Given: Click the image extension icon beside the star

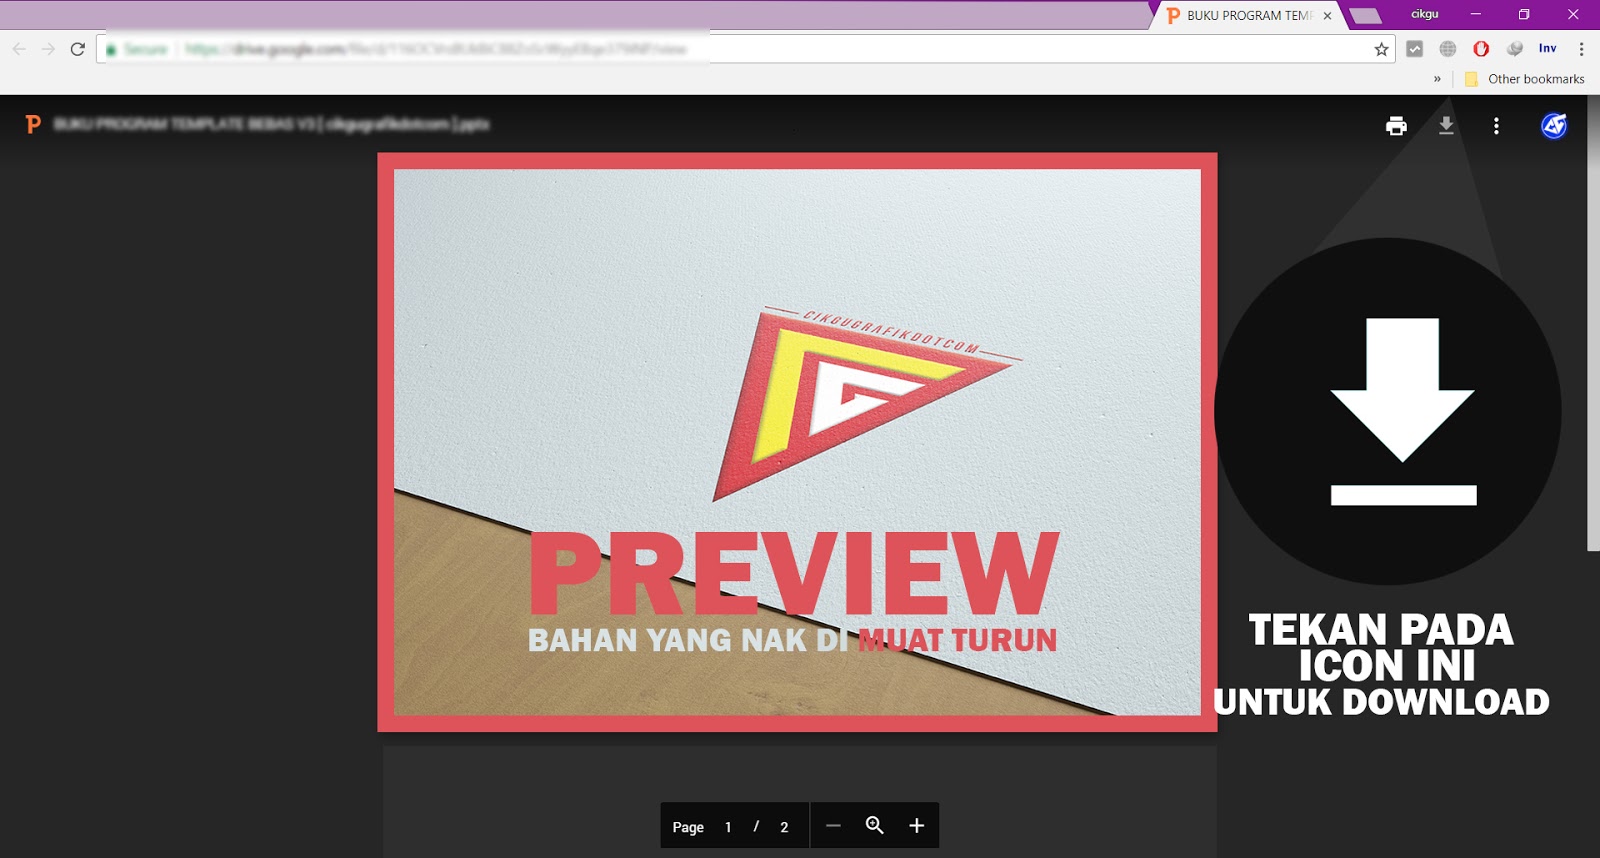Looking at the screenshot, I should click(1414, 49).
